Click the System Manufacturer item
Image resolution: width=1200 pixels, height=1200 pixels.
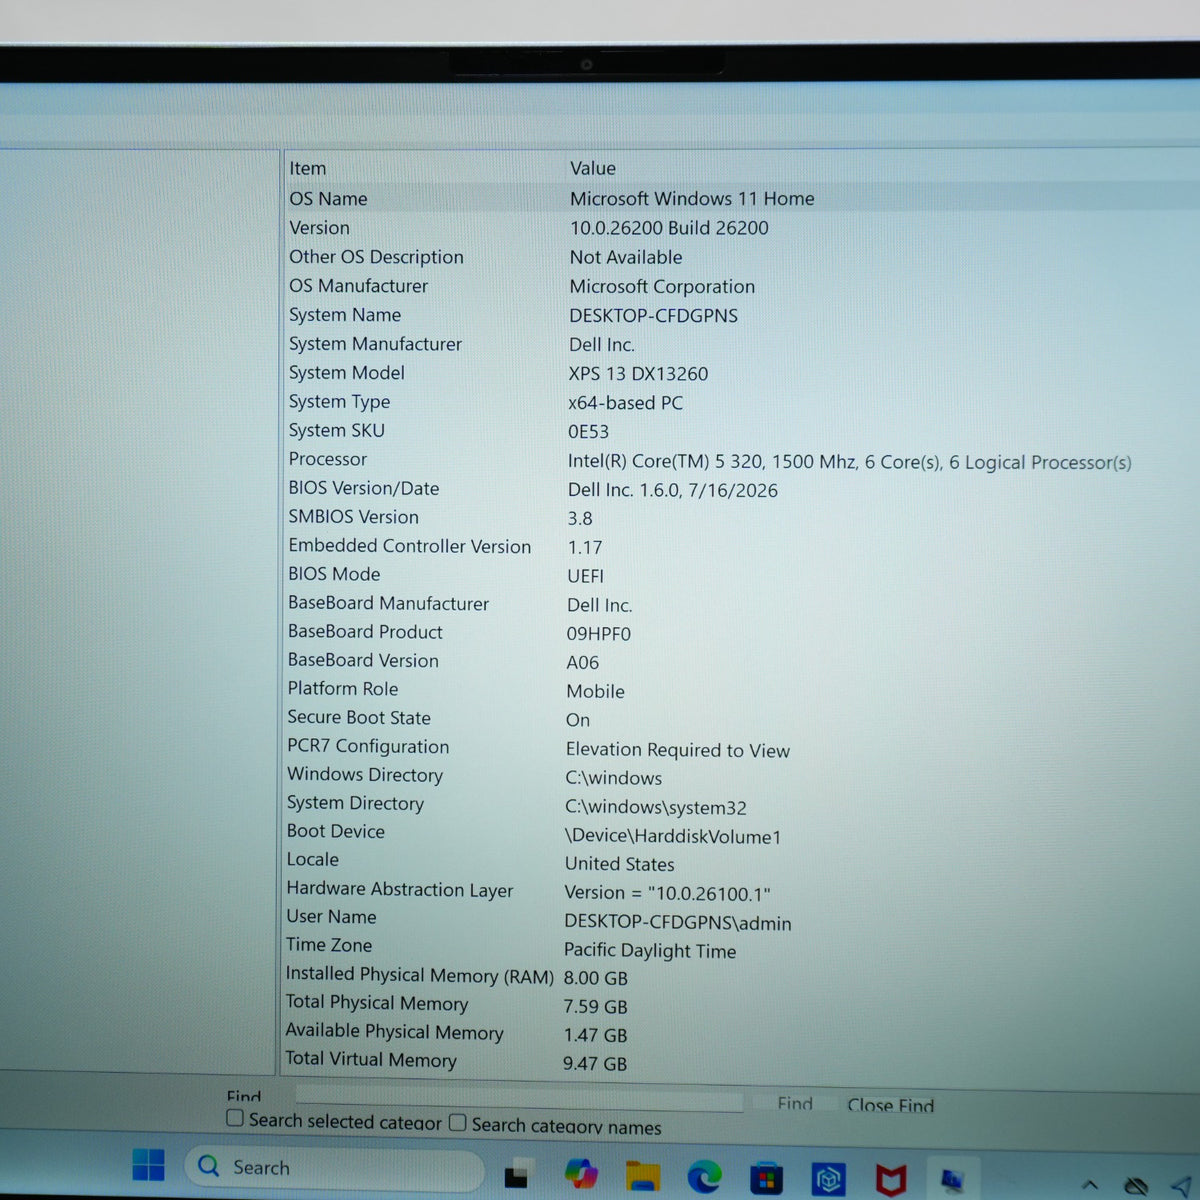375,344
